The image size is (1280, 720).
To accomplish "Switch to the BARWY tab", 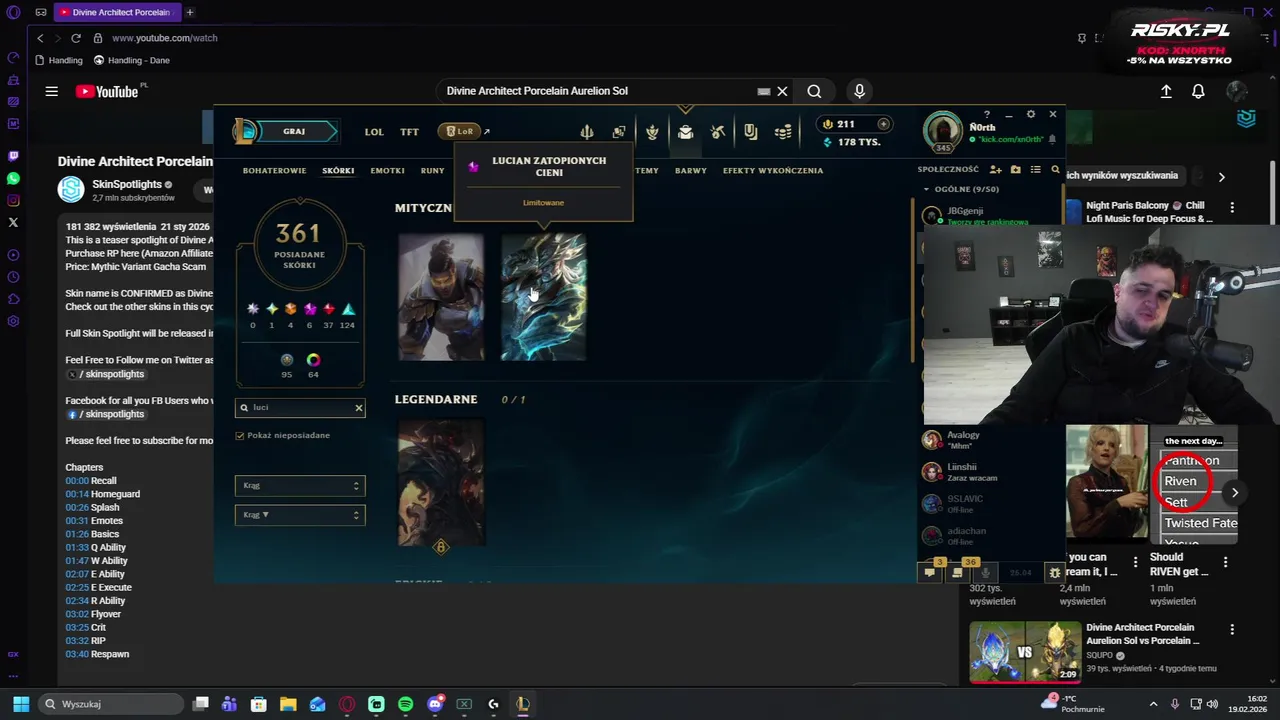I will (691, 170).
